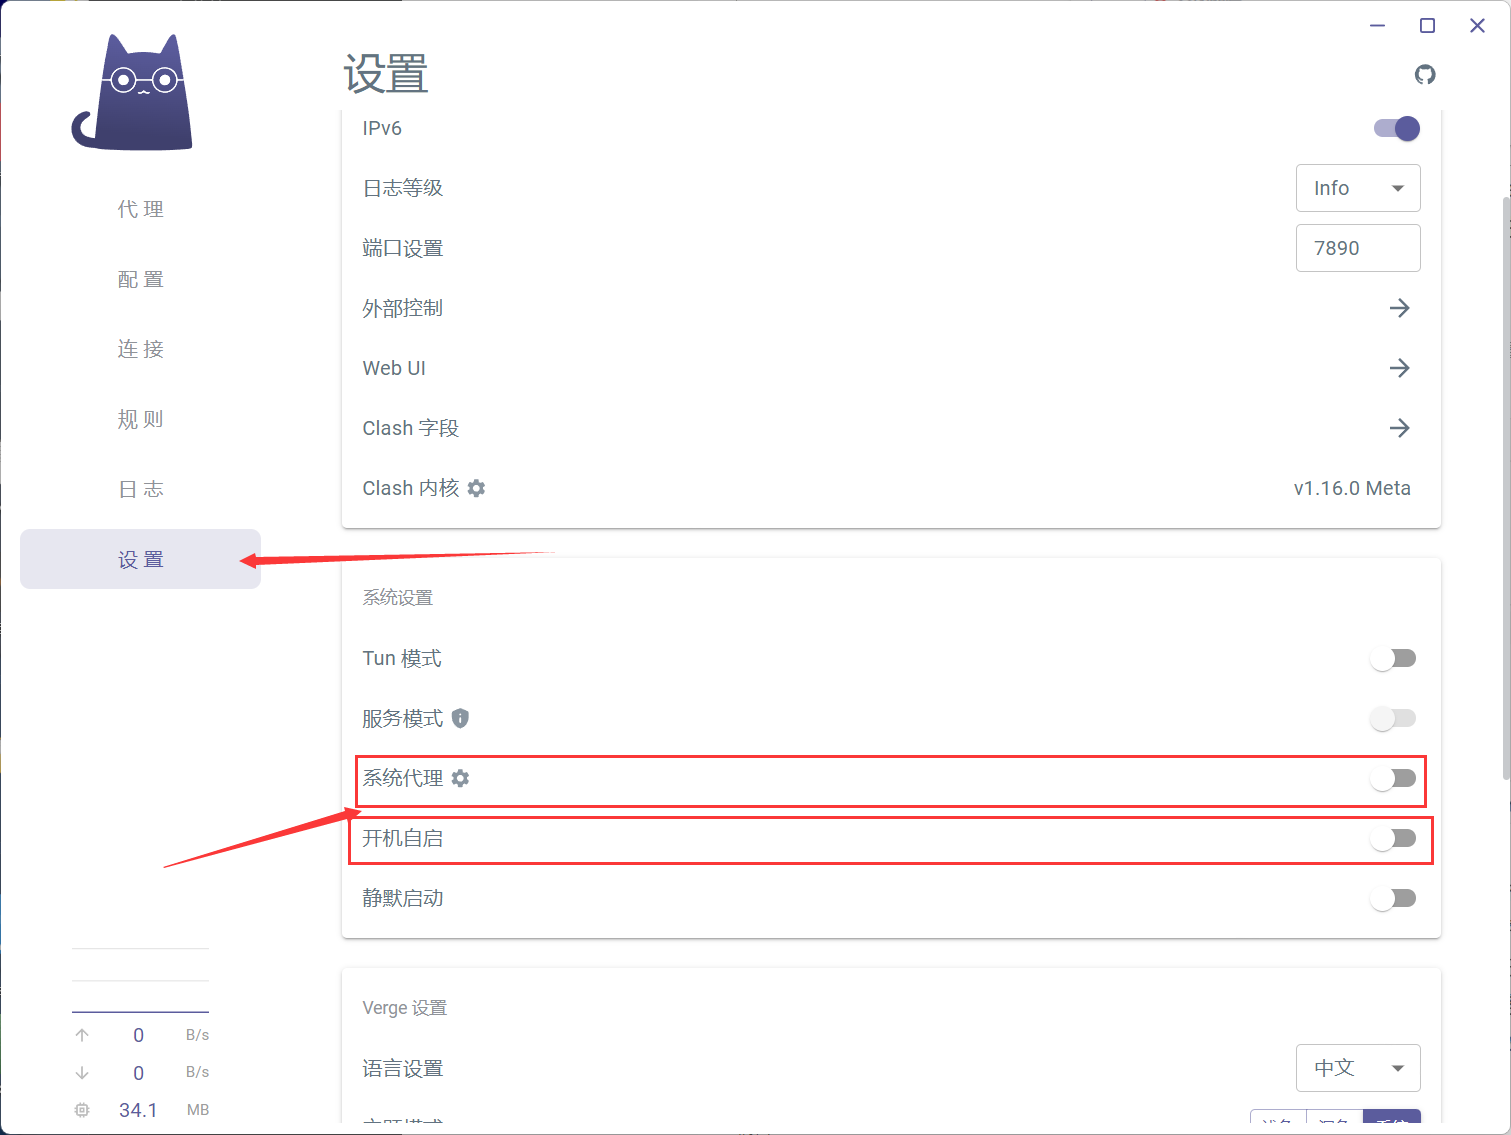Screen dimensions: 1511x1135
Task: Open the GitHub repository icon
Action: 1425,75
